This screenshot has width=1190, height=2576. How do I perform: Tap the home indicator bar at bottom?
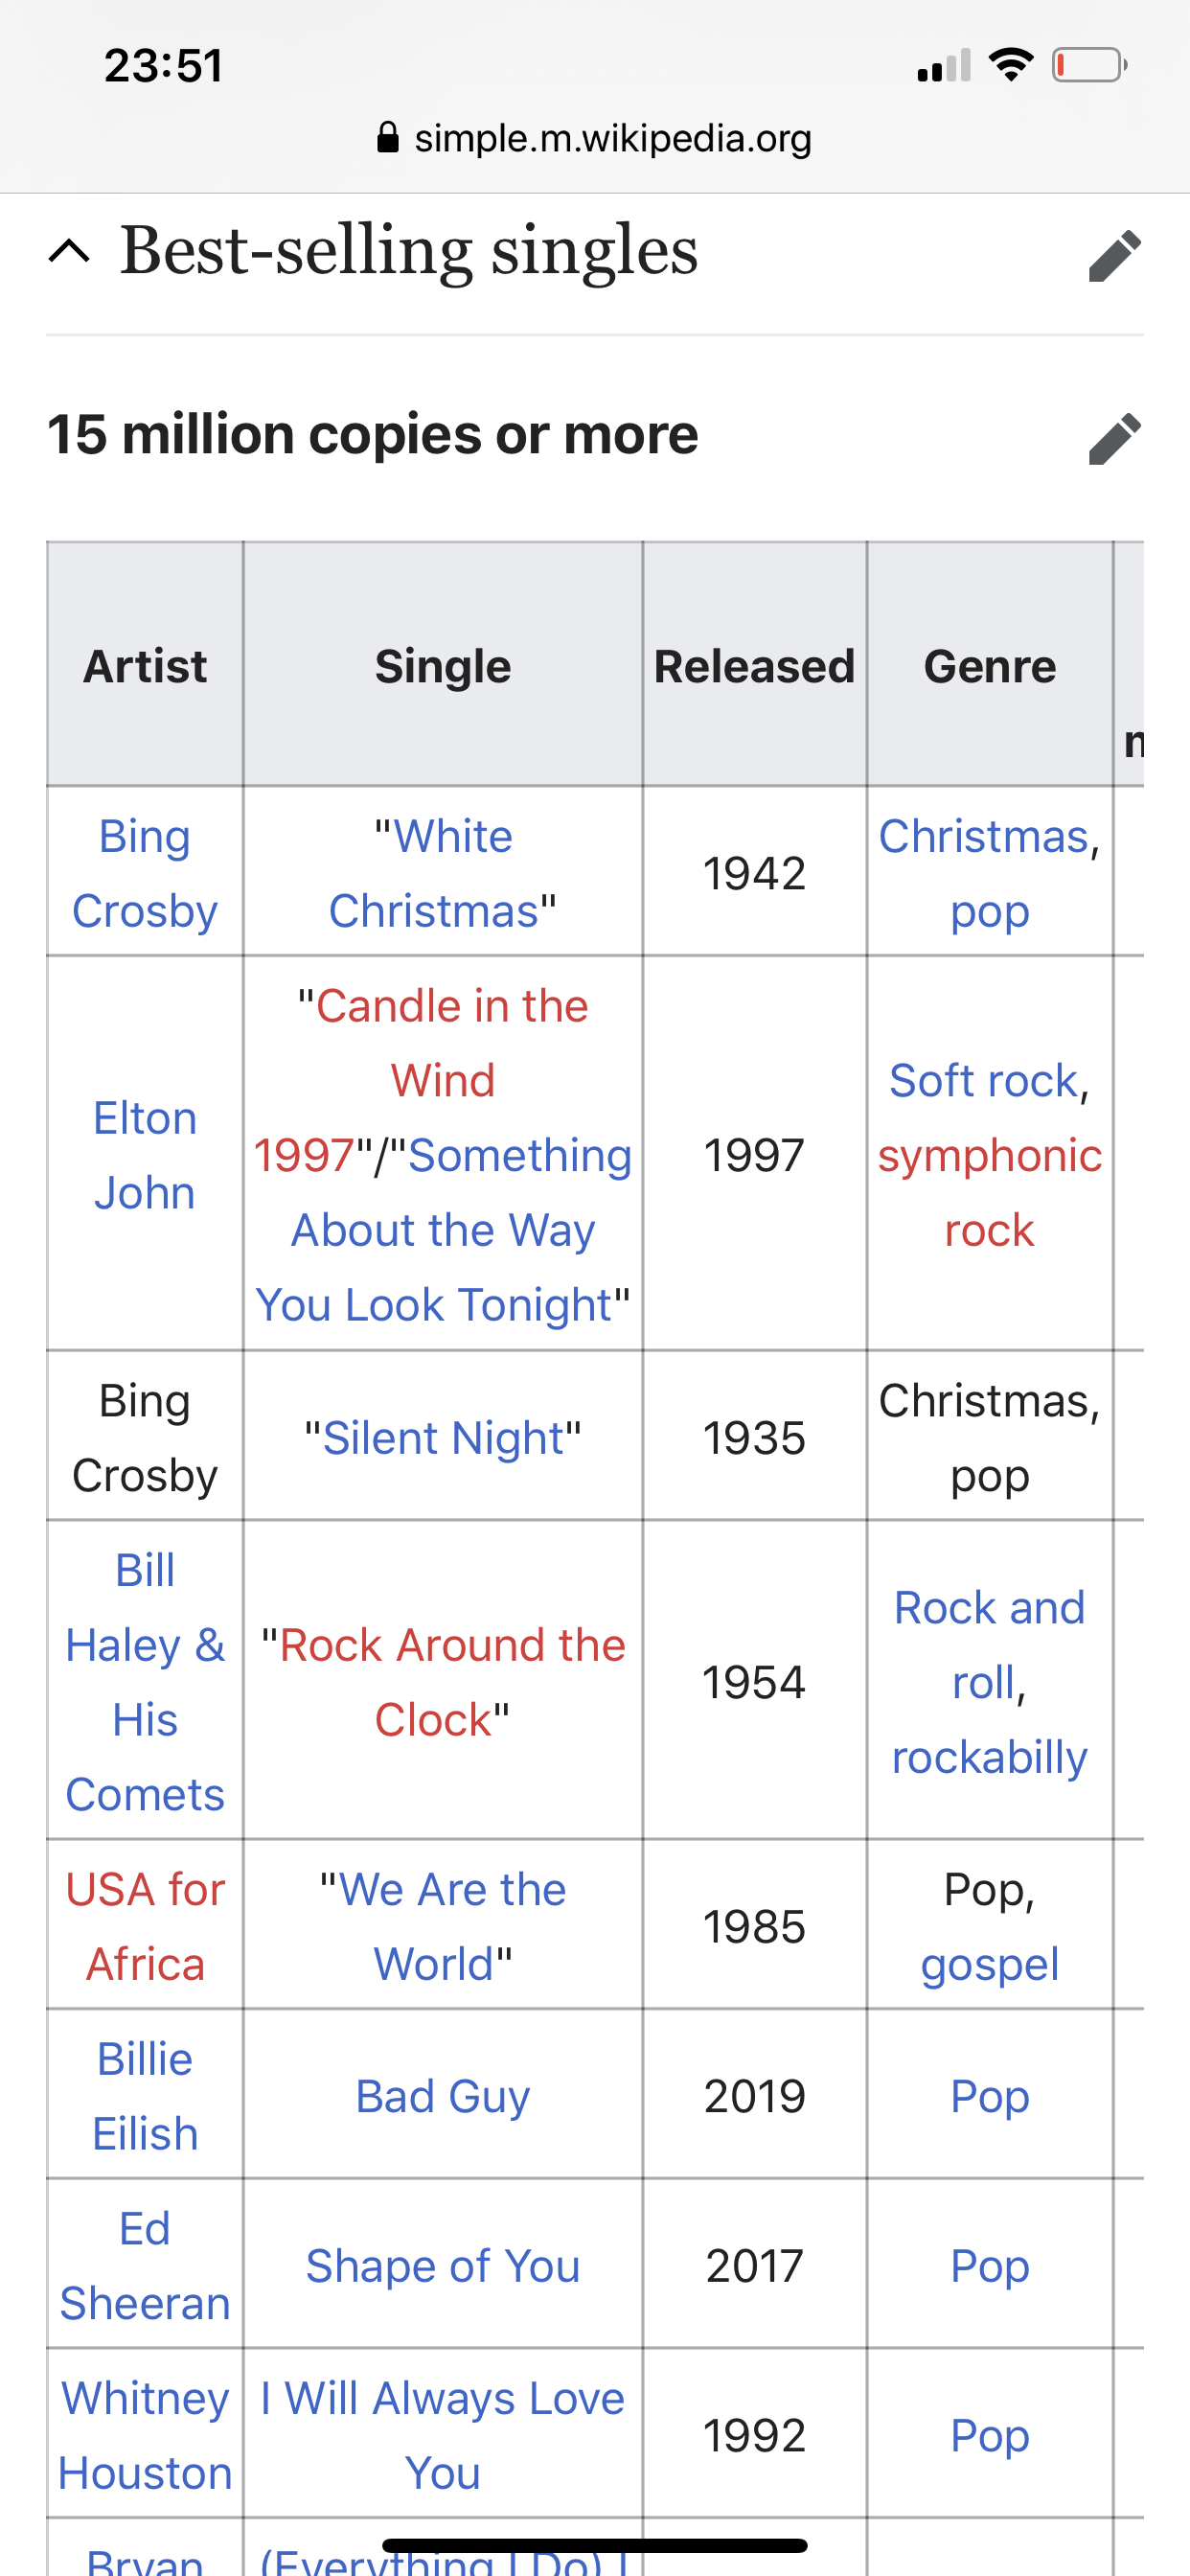(595, 2545)
